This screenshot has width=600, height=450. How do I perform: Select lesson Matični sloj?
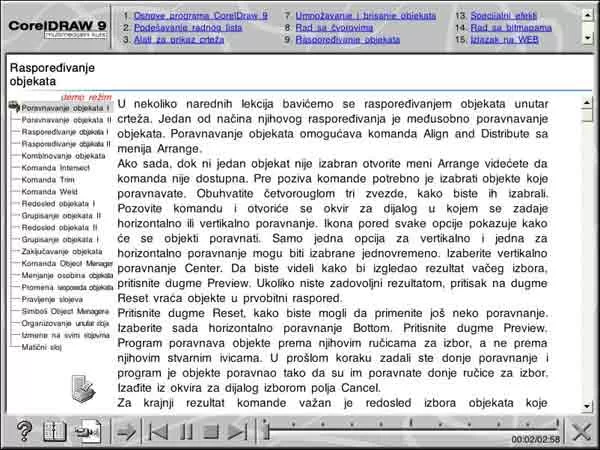point(41,347)
